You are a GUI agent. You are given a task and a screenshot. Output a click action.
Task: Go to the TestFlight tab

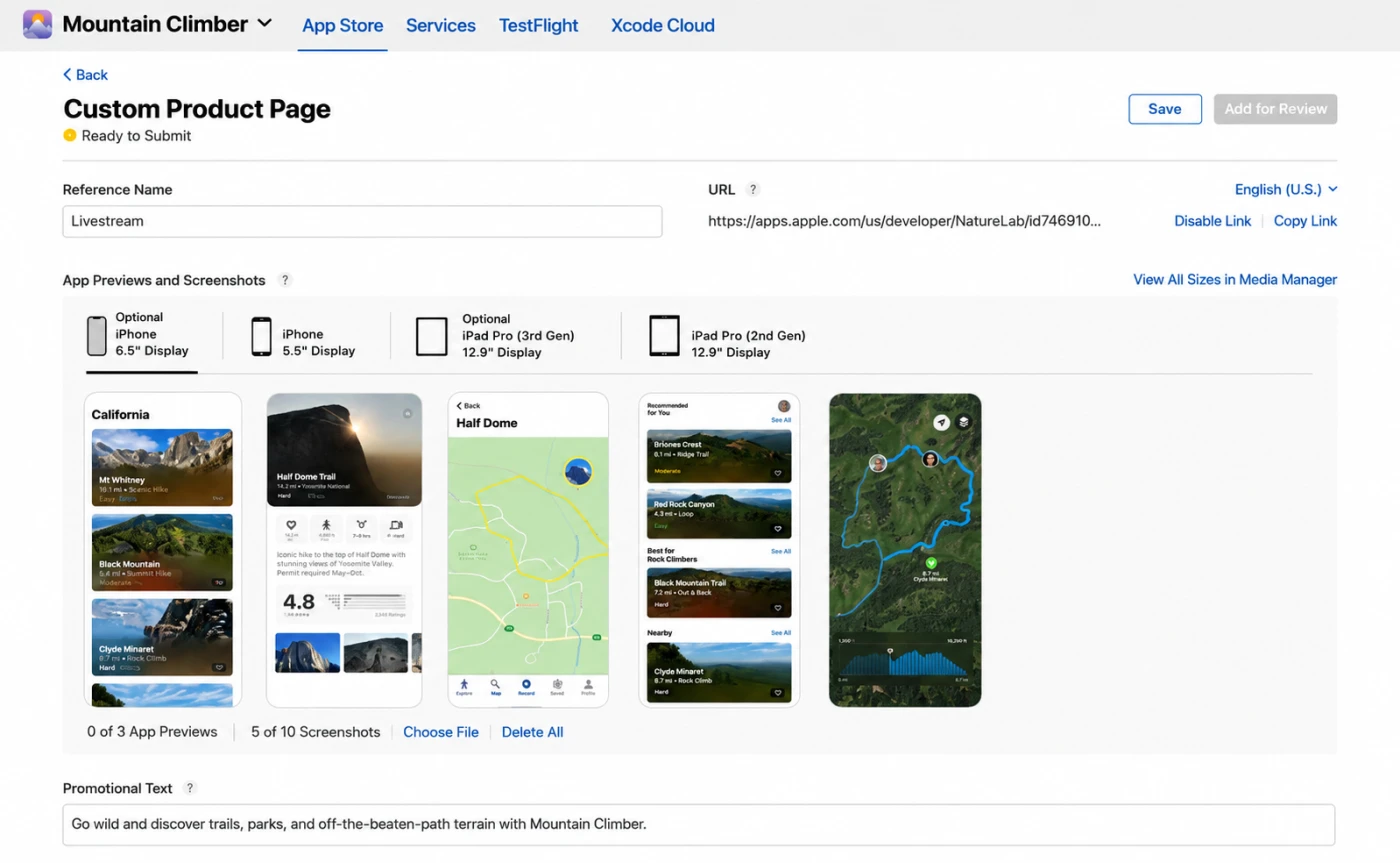538,25
